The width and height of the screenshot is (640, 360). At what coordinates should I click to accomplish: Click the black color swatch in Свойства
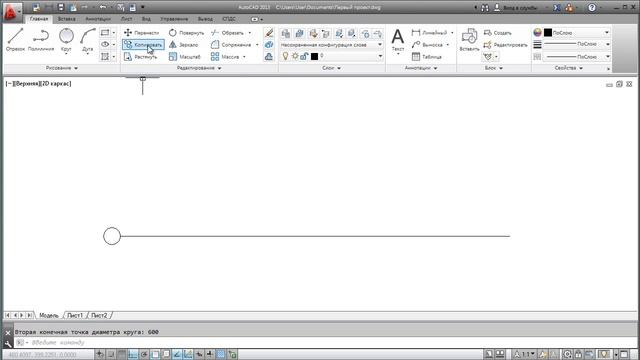click(548, 33)
